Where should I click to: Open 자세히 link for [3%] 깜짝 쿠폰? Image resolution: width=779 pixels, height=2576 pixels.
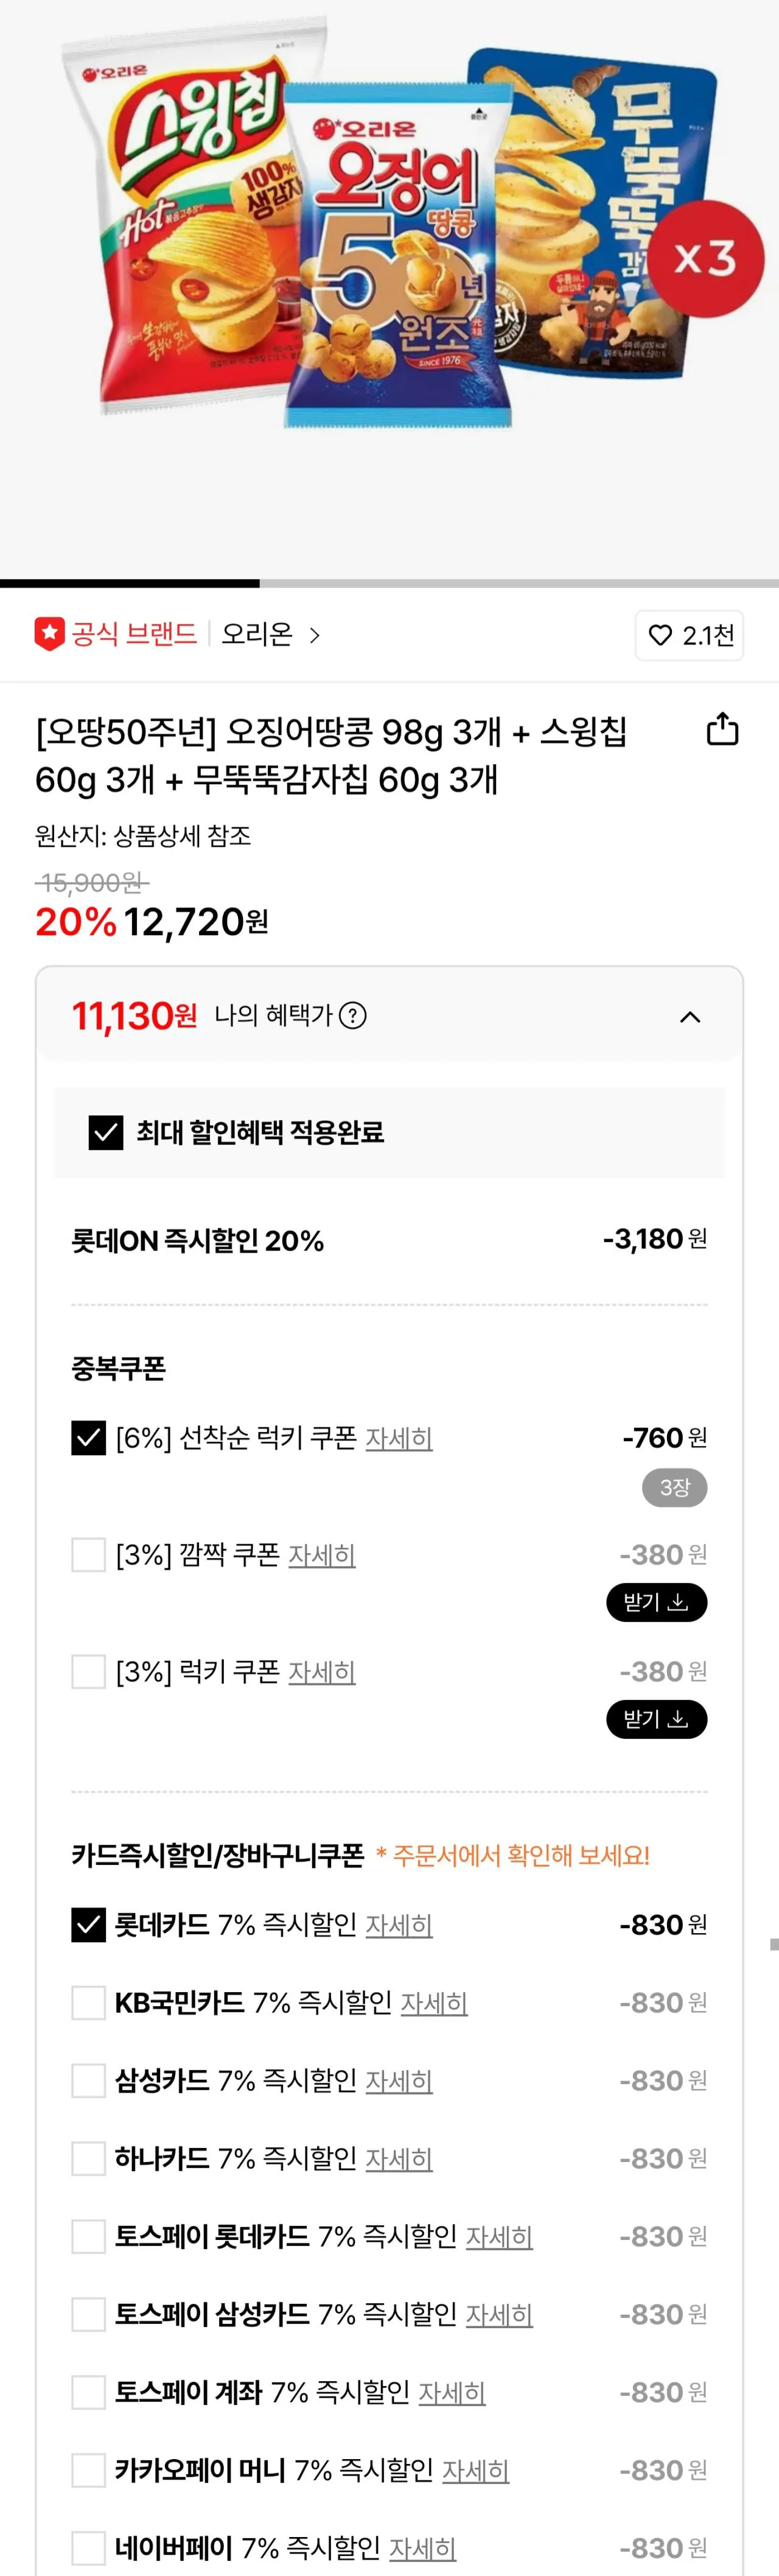pos(322,1555)
